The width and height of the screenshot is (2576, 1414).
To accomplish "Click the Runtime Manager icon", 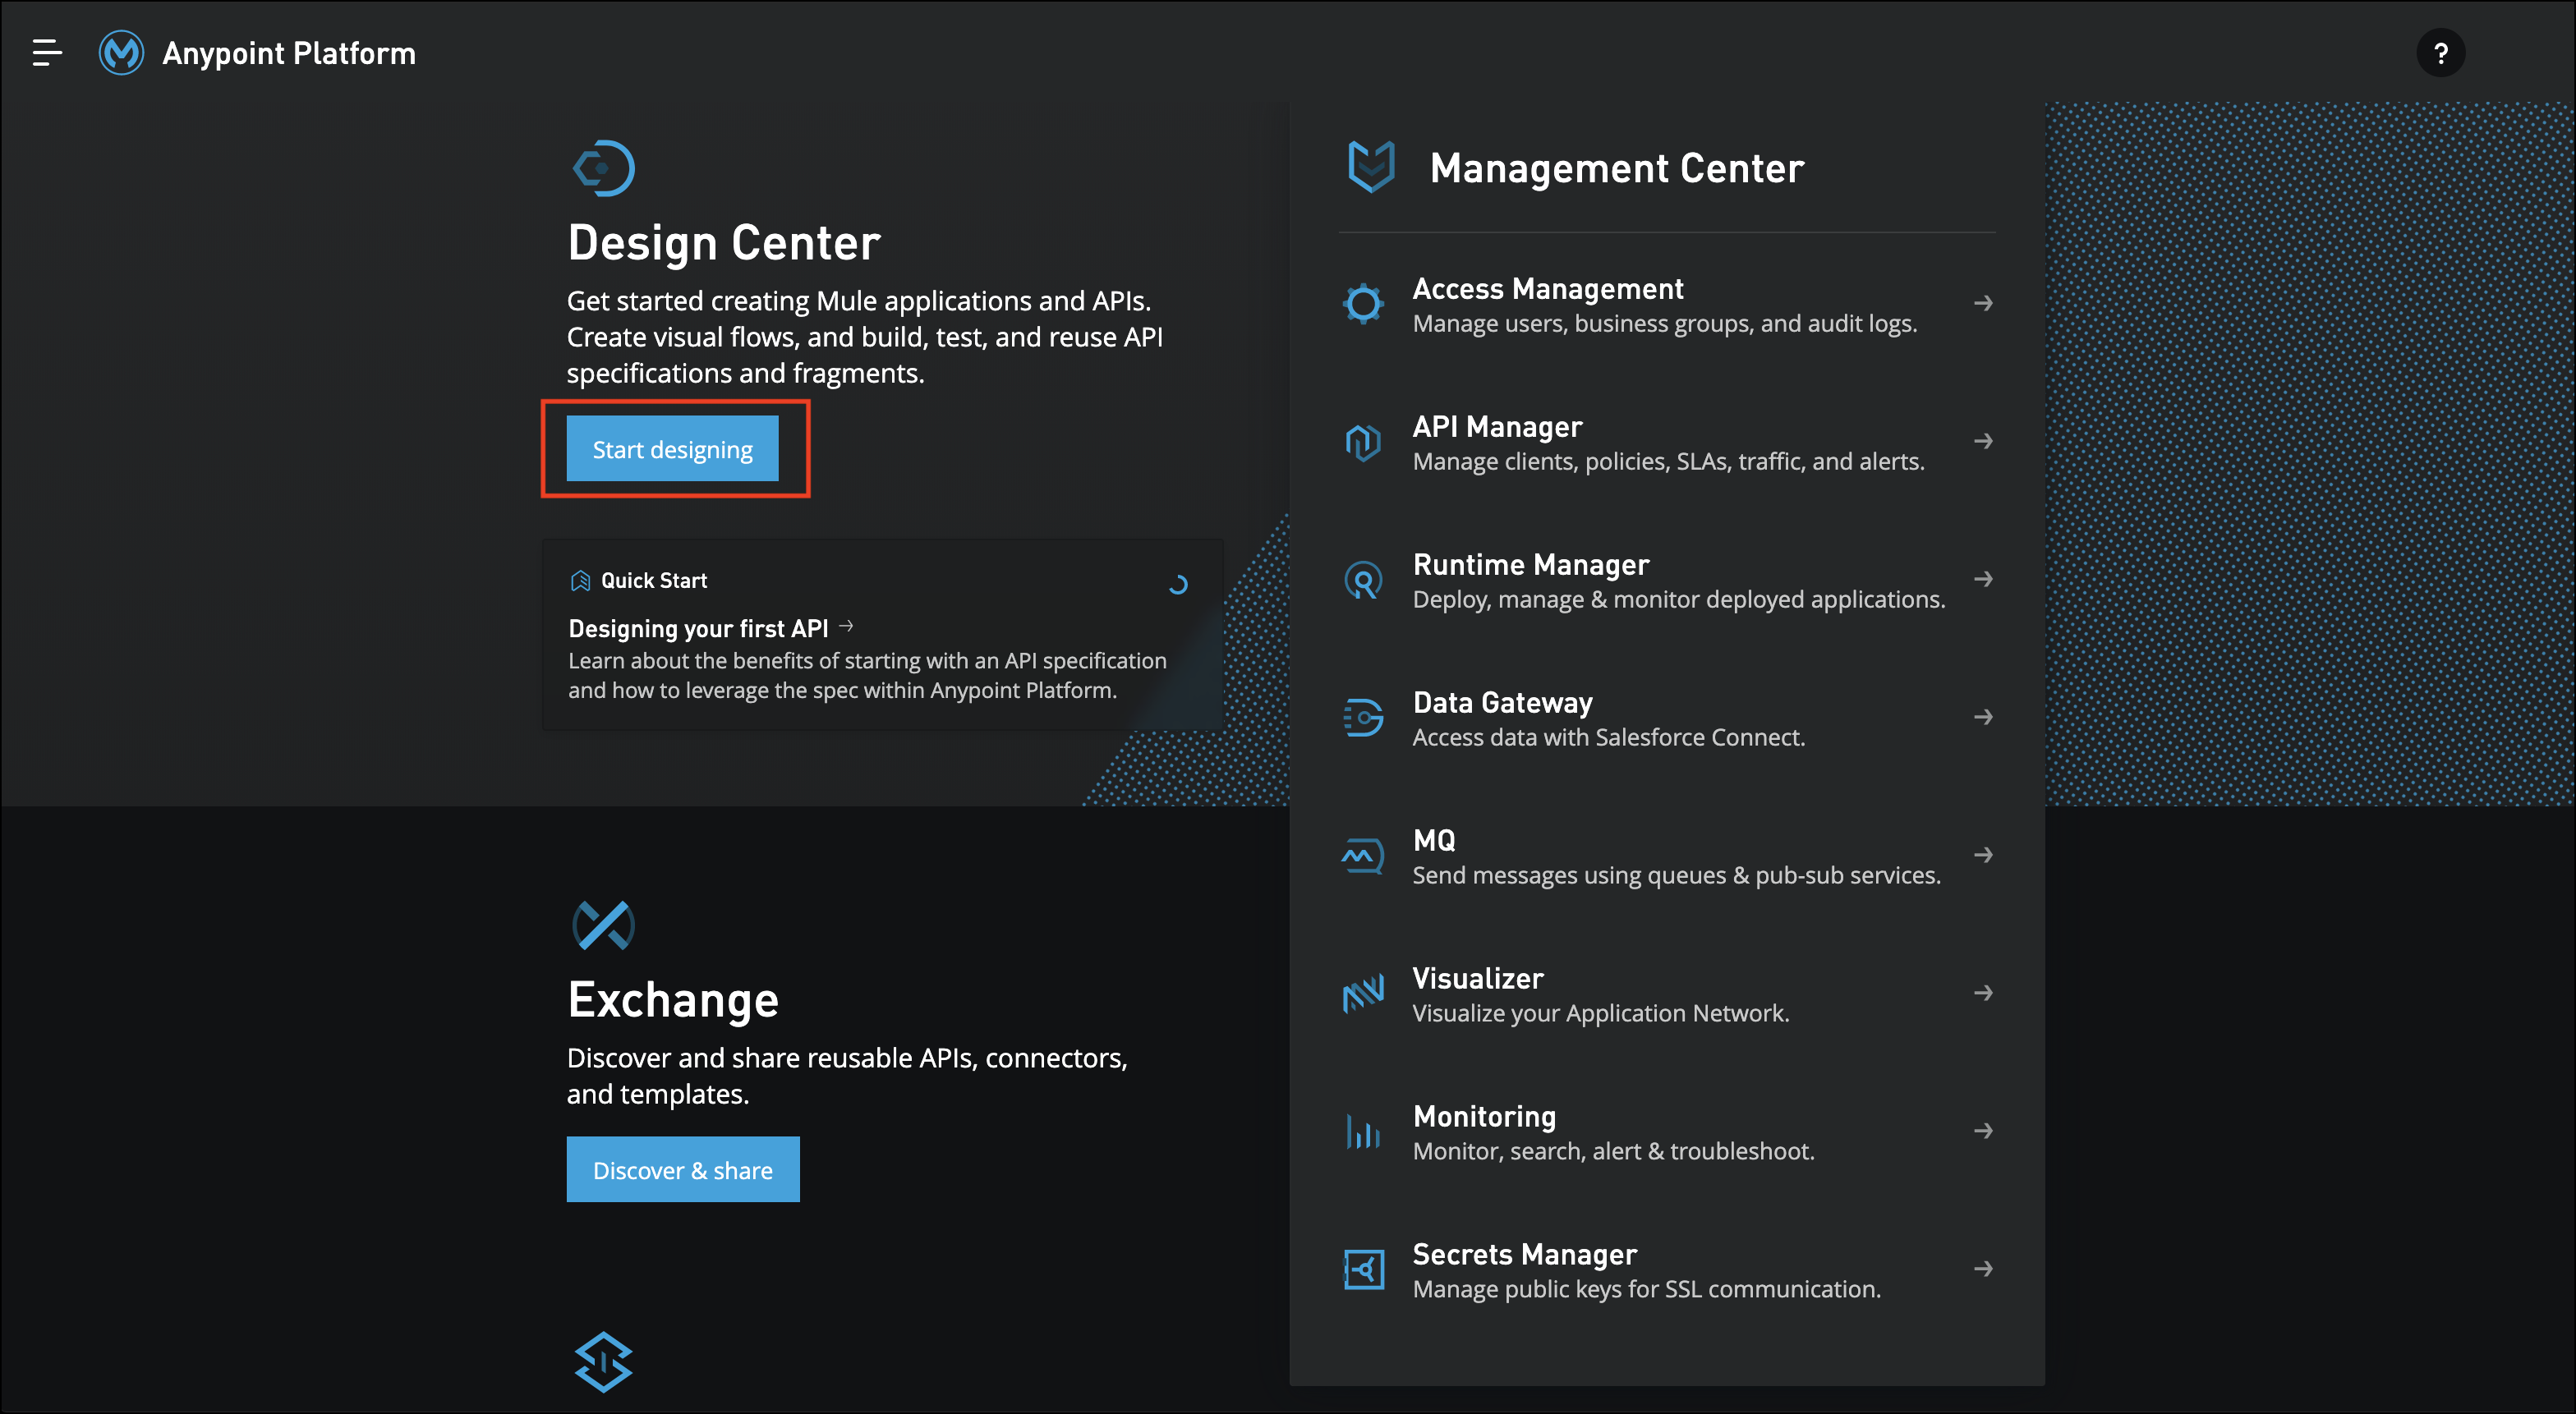I will (1363, 580).
